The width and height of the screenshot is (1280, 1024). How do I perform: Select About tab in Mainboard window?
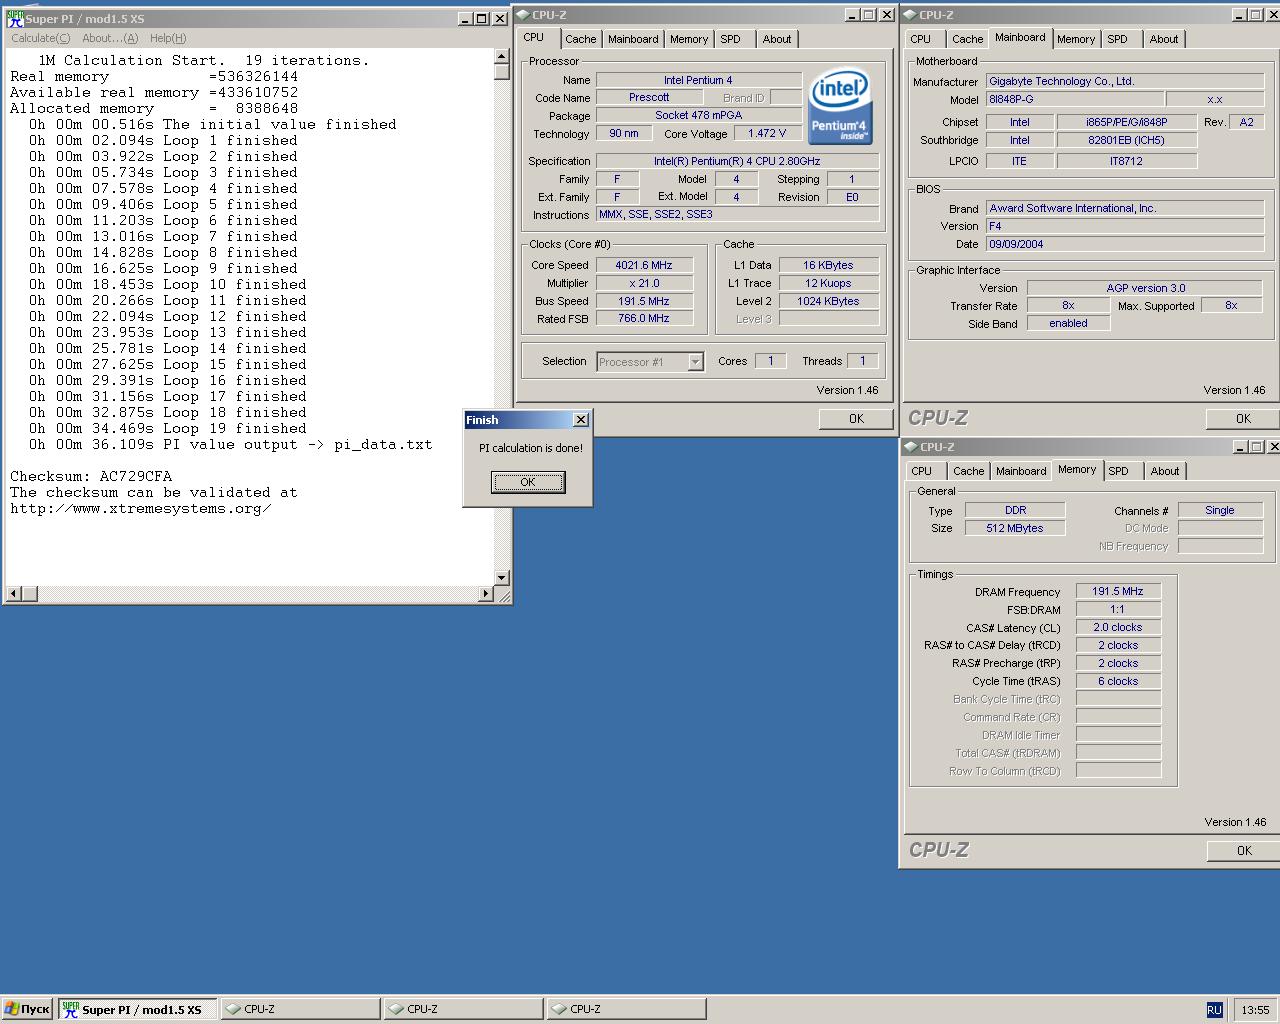click(x=1164, y=39)
